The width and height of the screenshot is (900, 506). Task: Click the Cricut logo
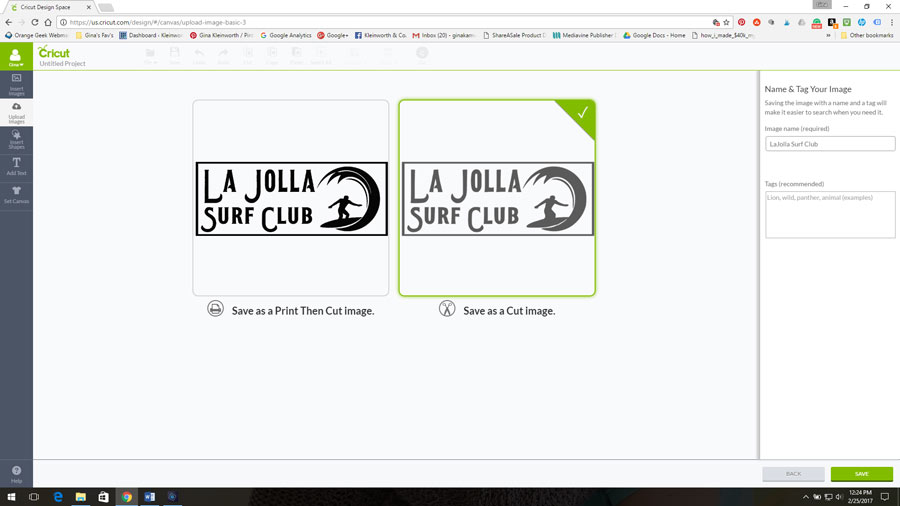[54, 52]
